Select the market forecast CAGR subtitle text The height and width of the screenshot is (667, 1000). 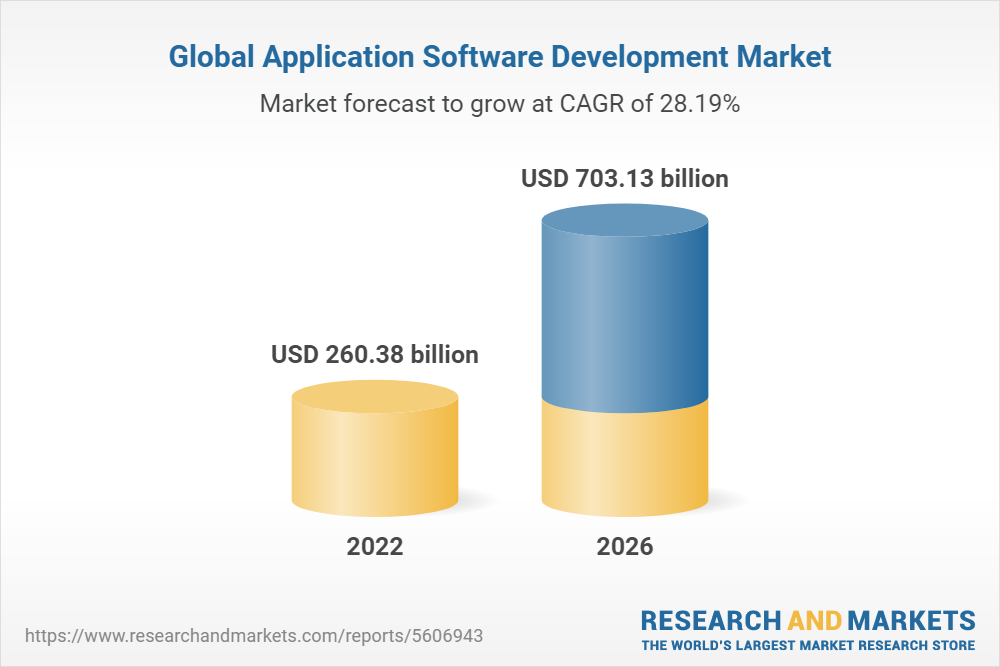(x=499, y=103)
